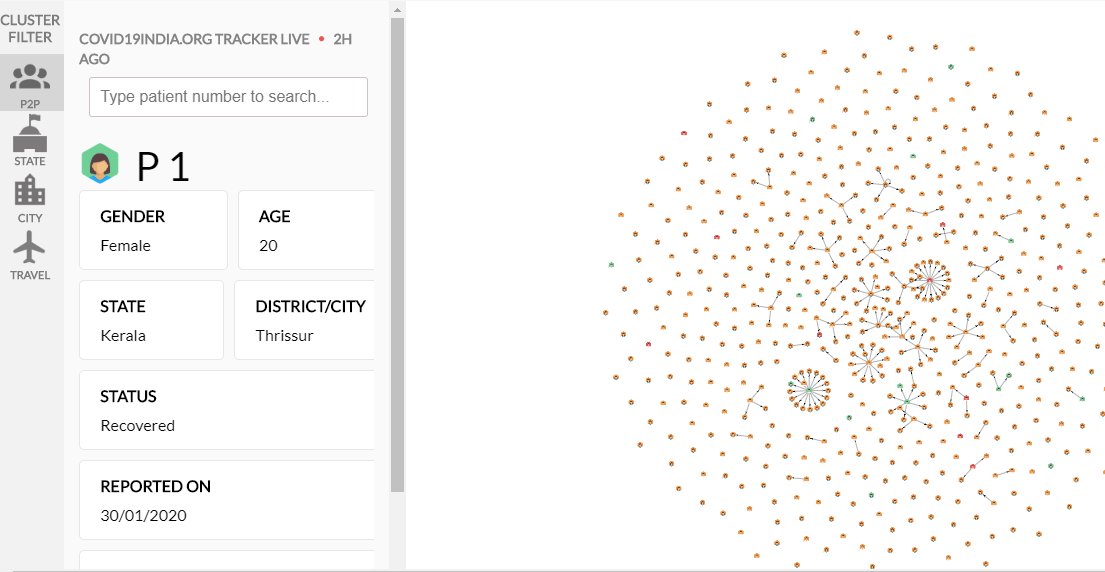Focus the patient number search field

point(228,97)
